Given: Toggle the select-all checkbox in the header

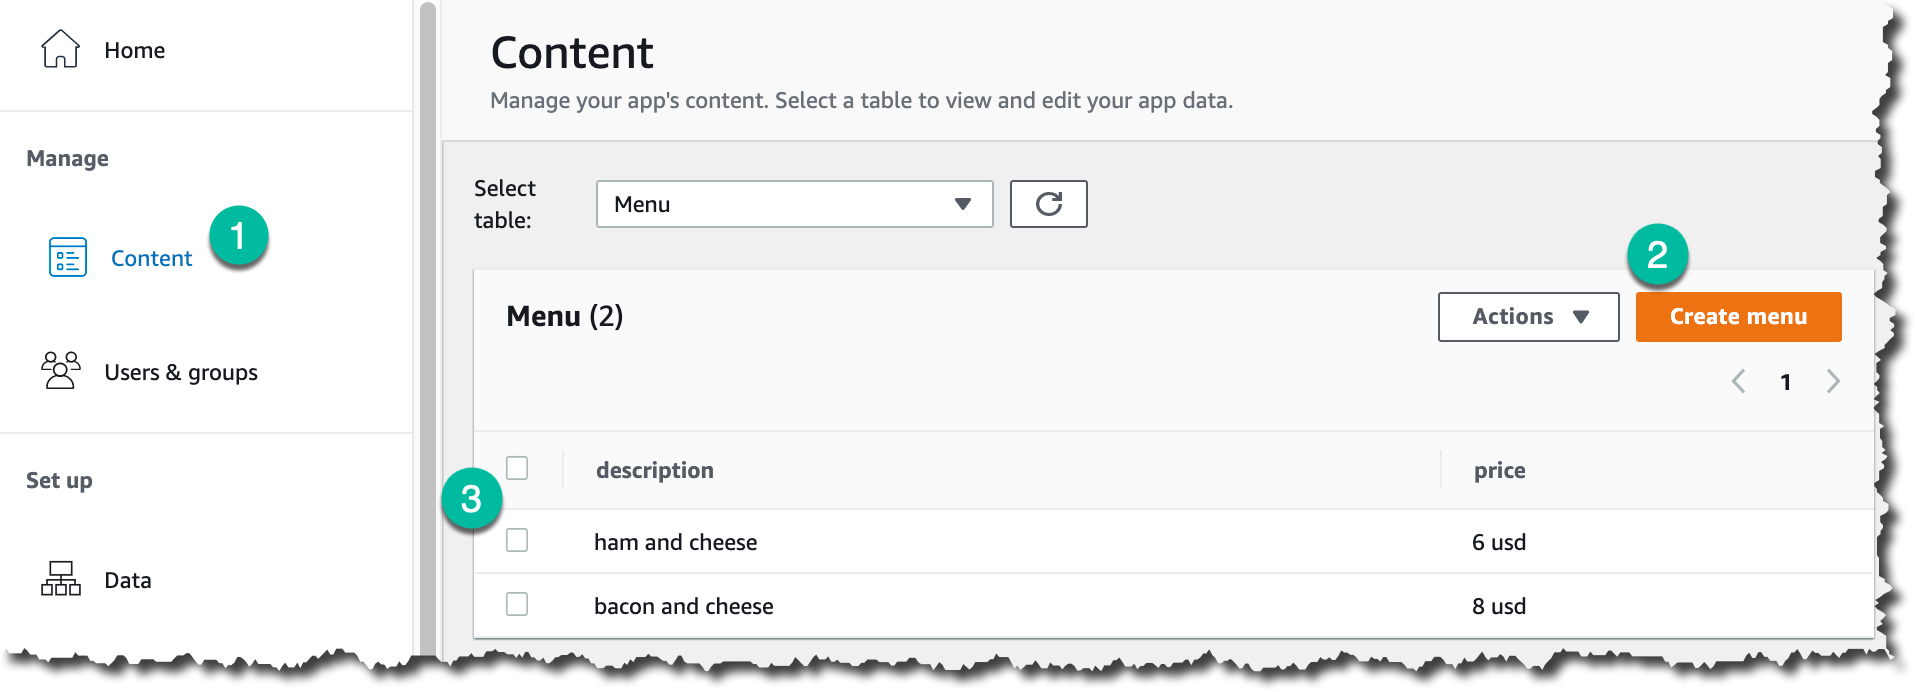Looking at the screenshot, I should [x=517, y=468].
